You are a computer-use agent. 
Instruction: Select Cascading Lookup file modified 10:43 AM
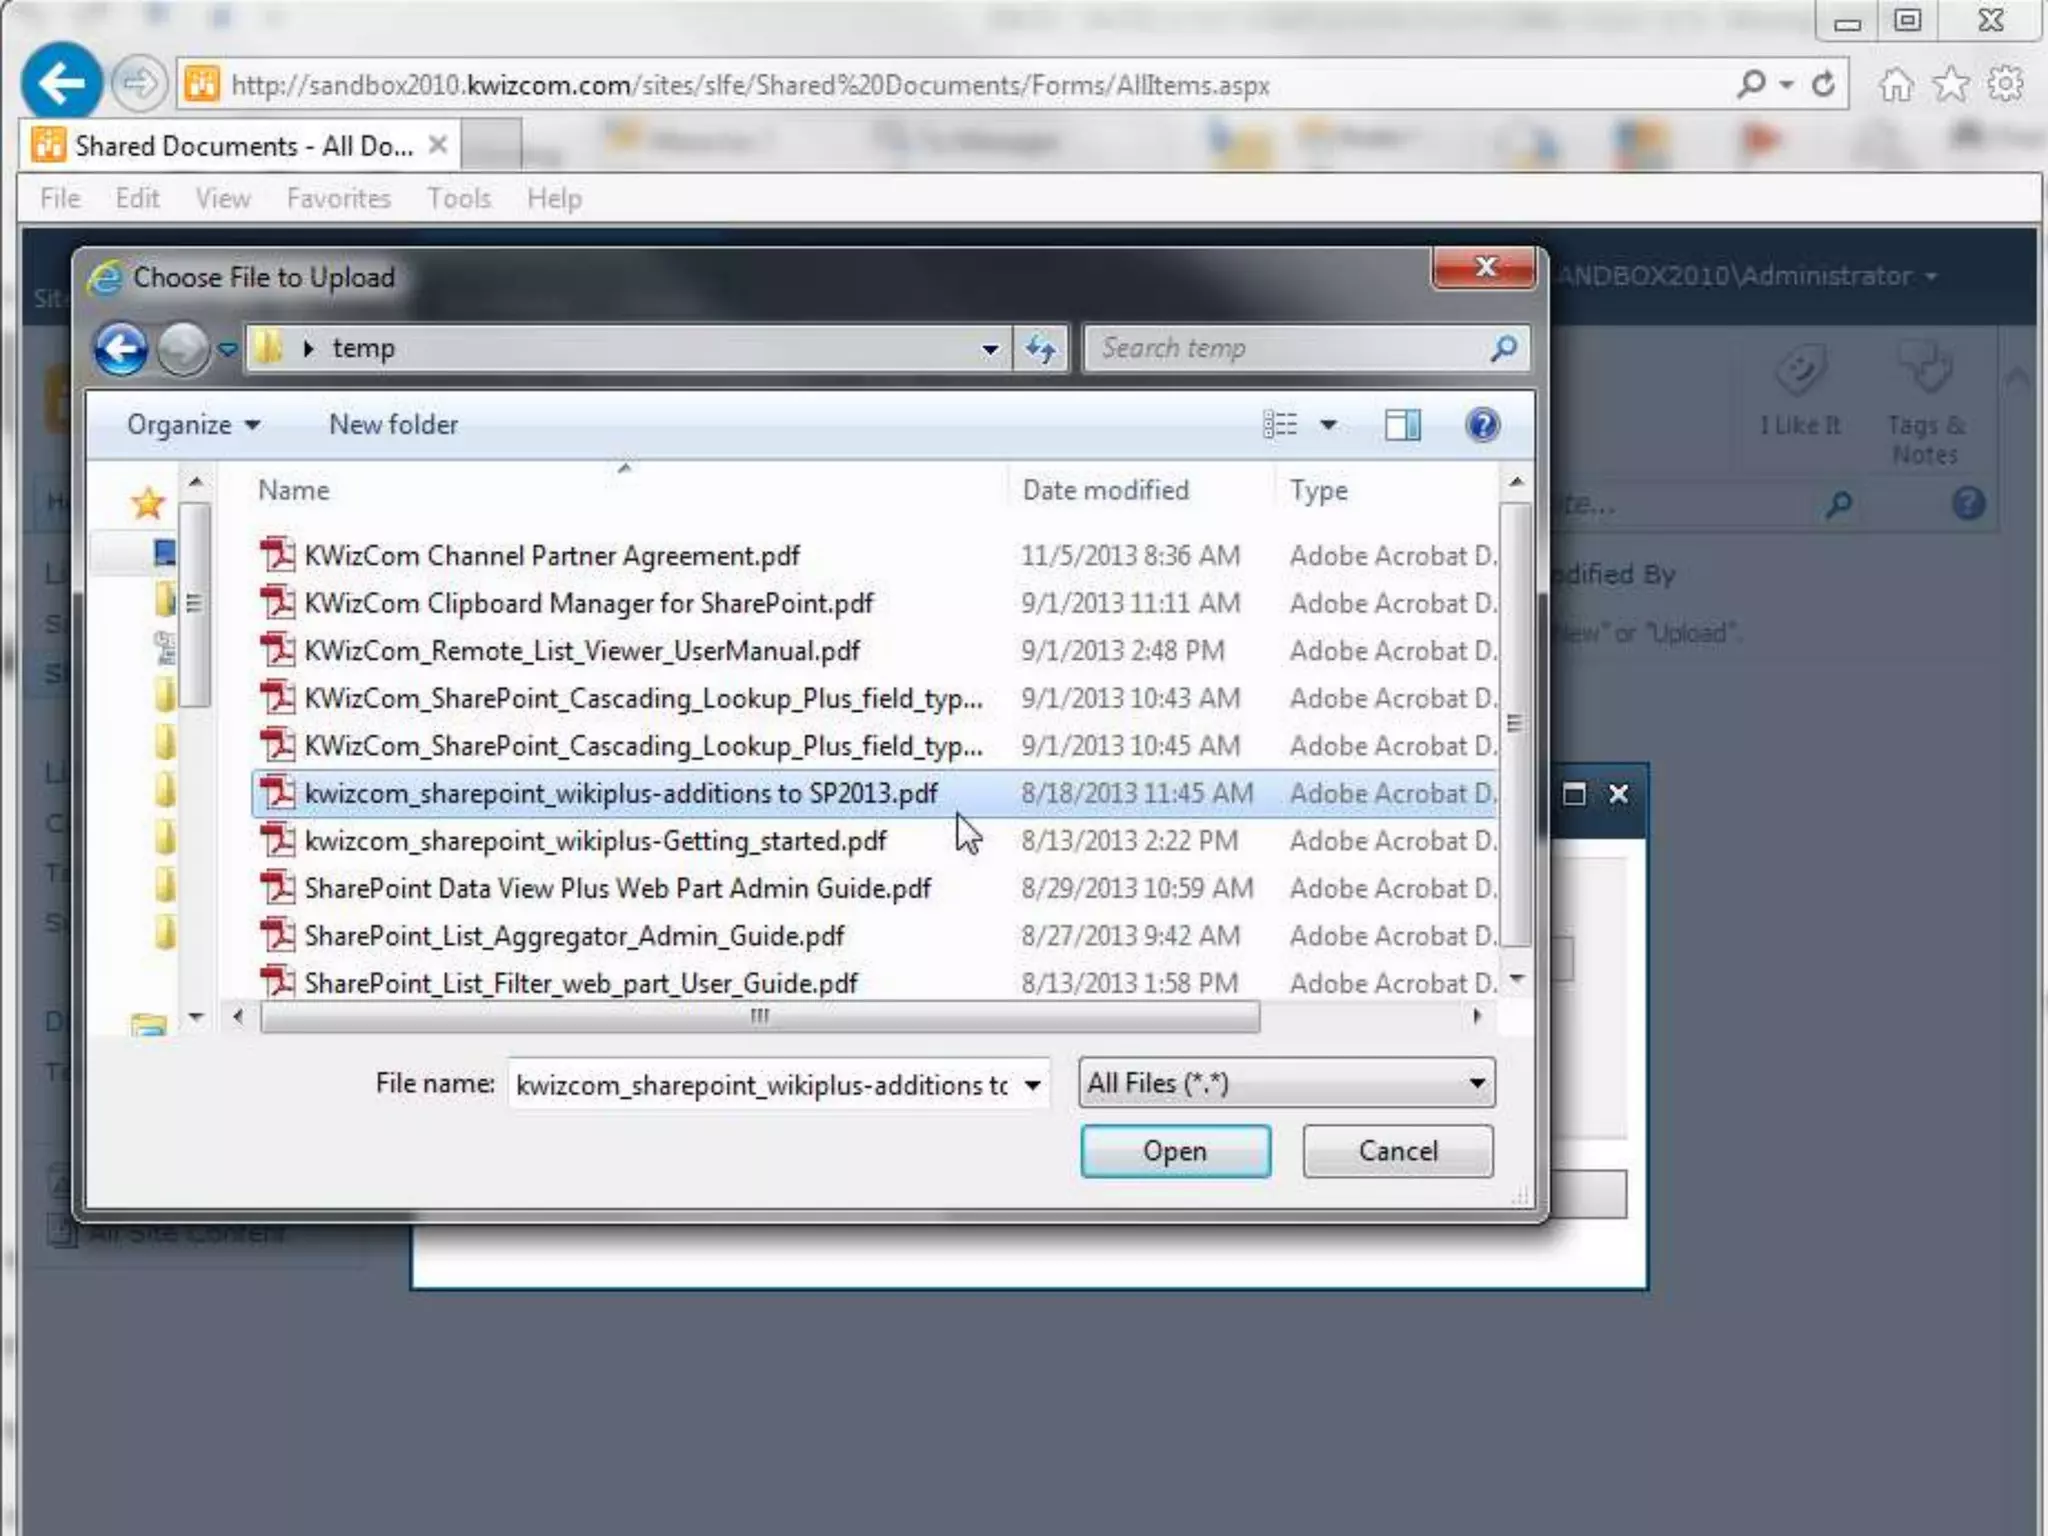click(x=875, y=698)
